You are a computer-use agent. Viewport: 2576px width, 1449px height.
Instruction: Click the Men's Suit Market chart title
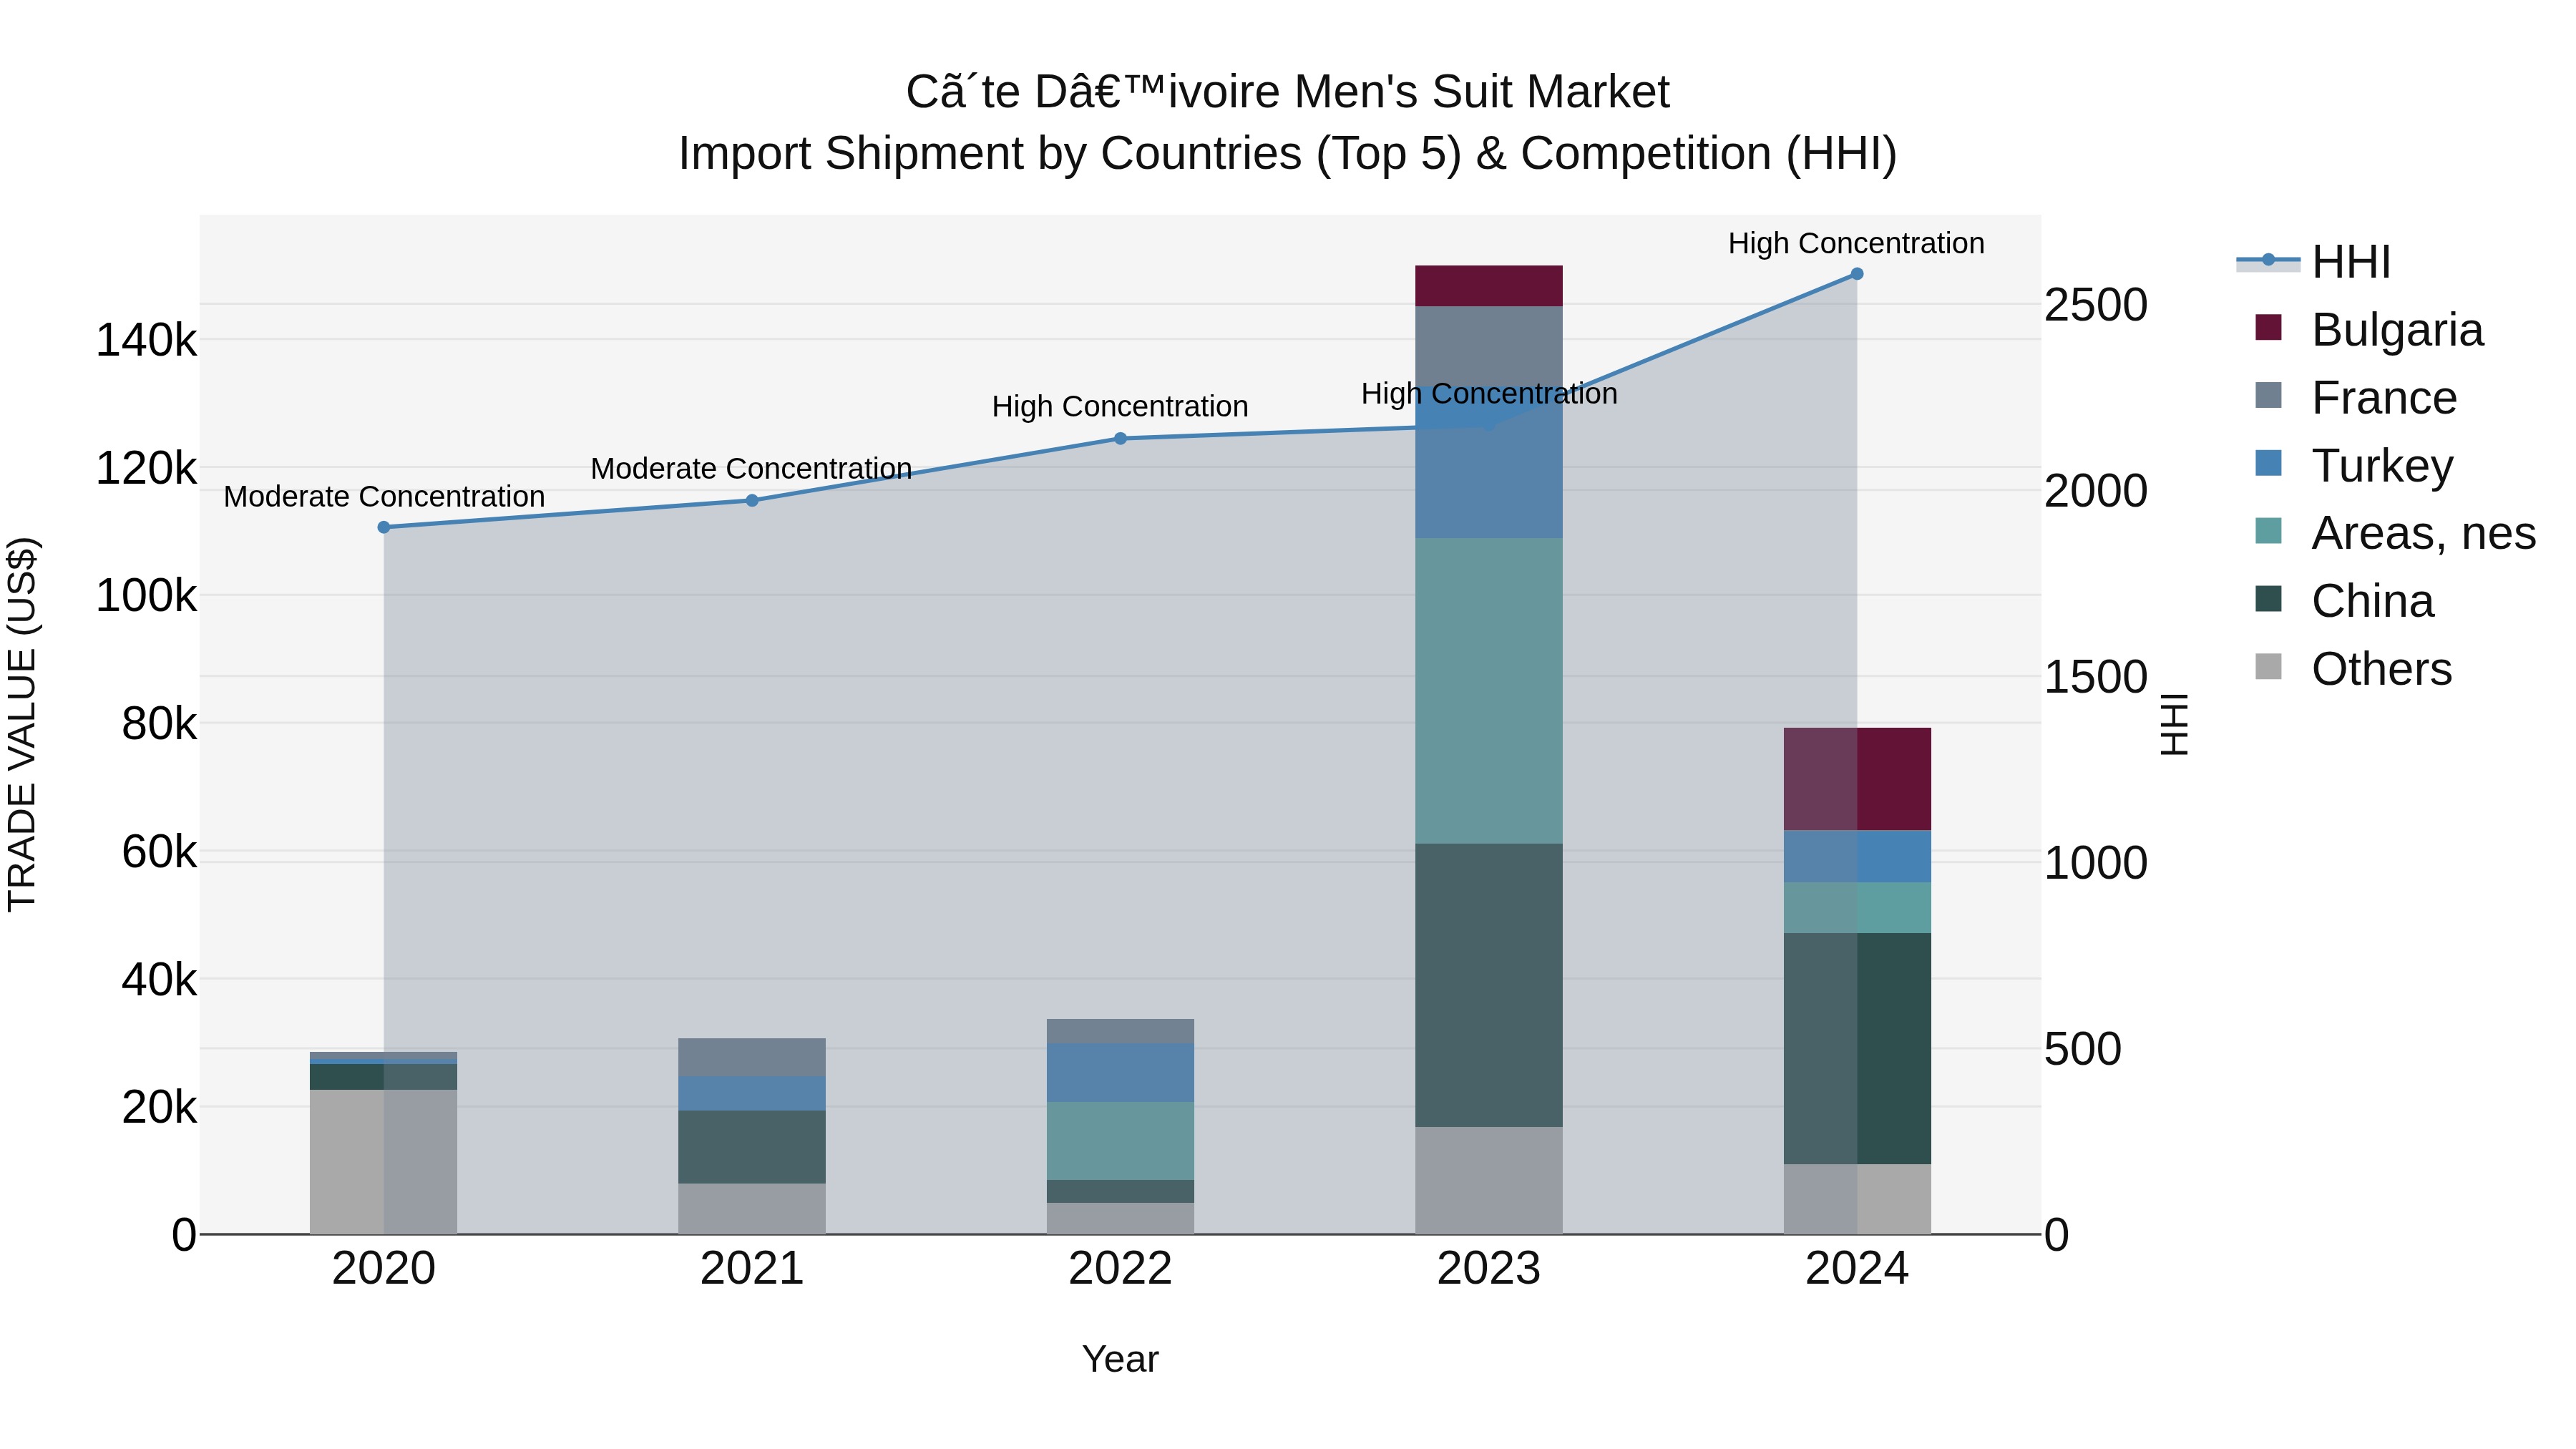[1288, 92]
